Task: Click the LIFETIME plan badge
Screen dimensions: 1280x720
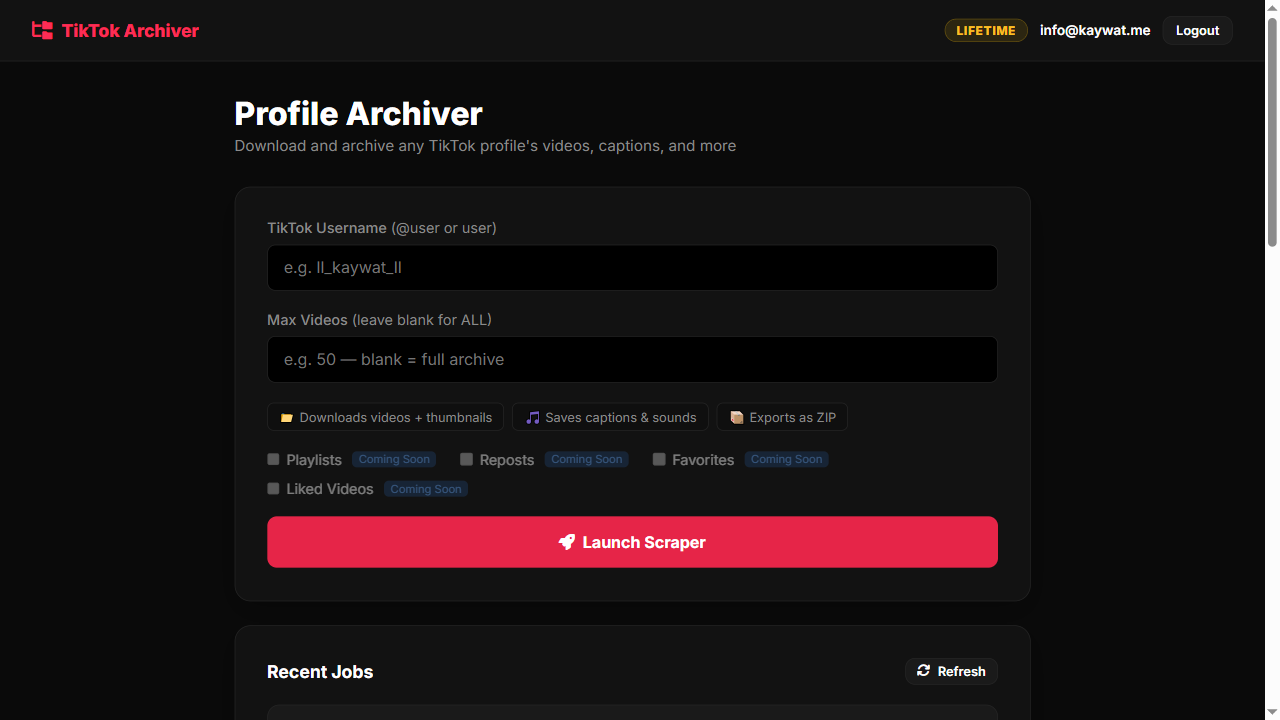Action: [x=986, y=30]
